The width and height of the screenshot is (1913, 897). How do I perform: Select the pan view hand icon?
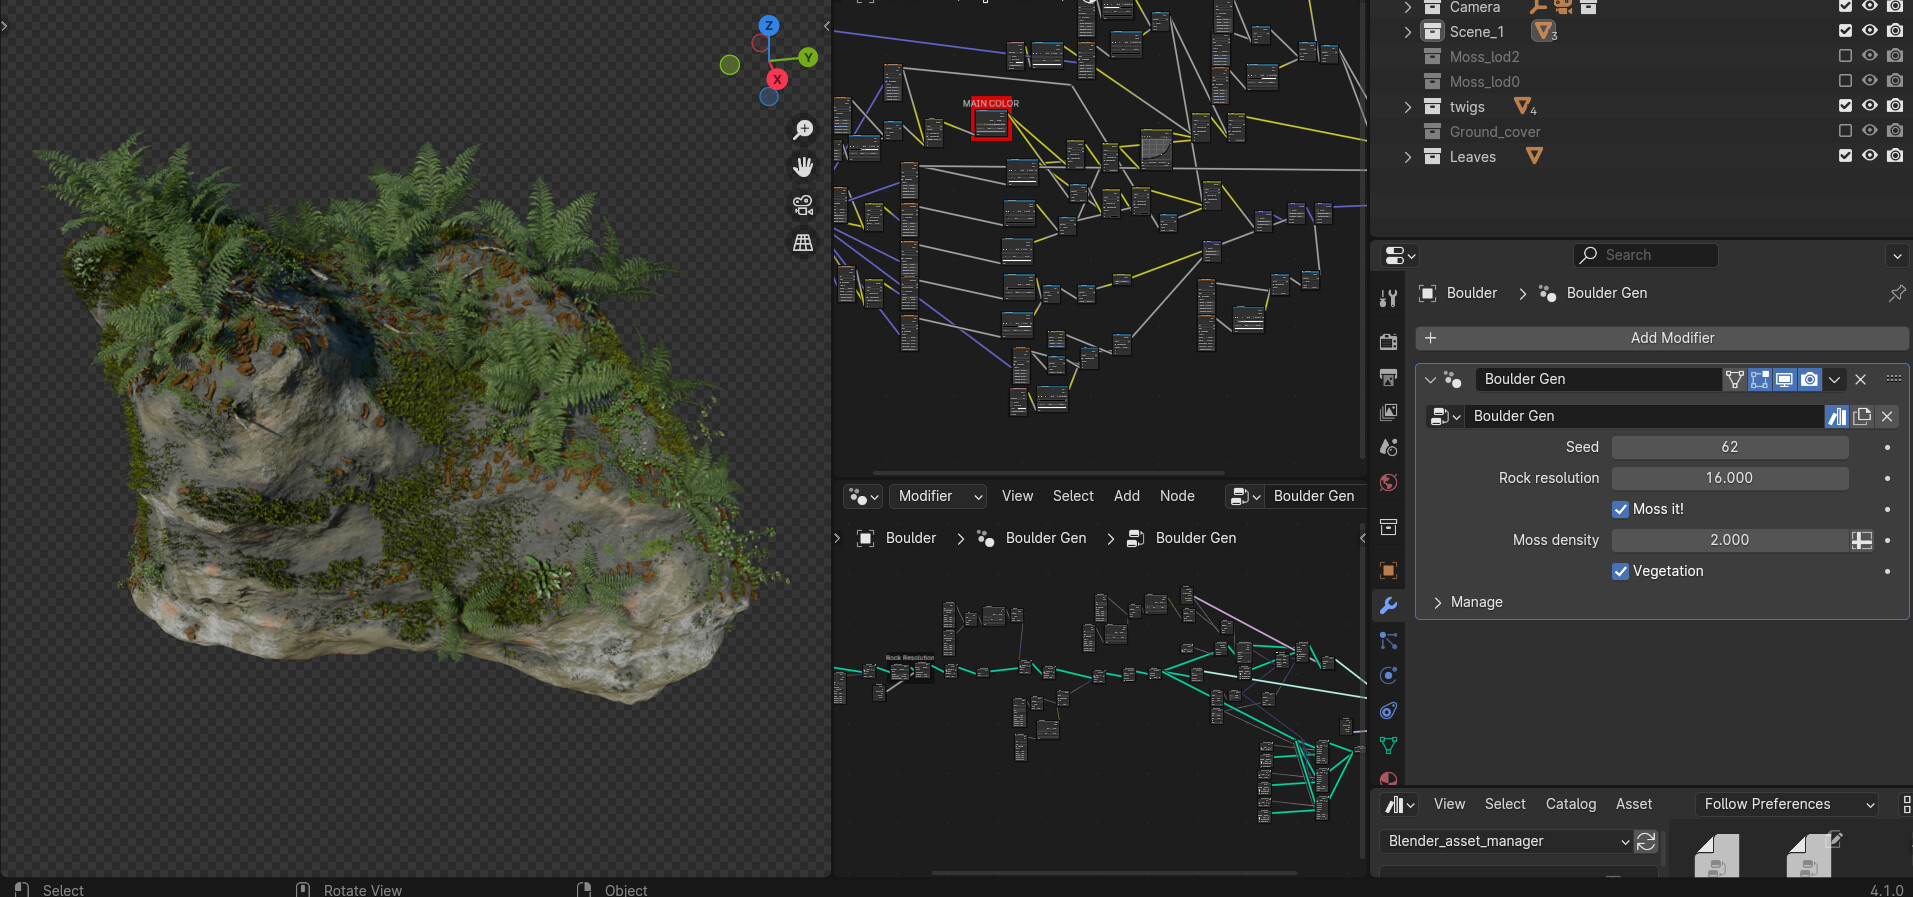(x=803, y=167)
